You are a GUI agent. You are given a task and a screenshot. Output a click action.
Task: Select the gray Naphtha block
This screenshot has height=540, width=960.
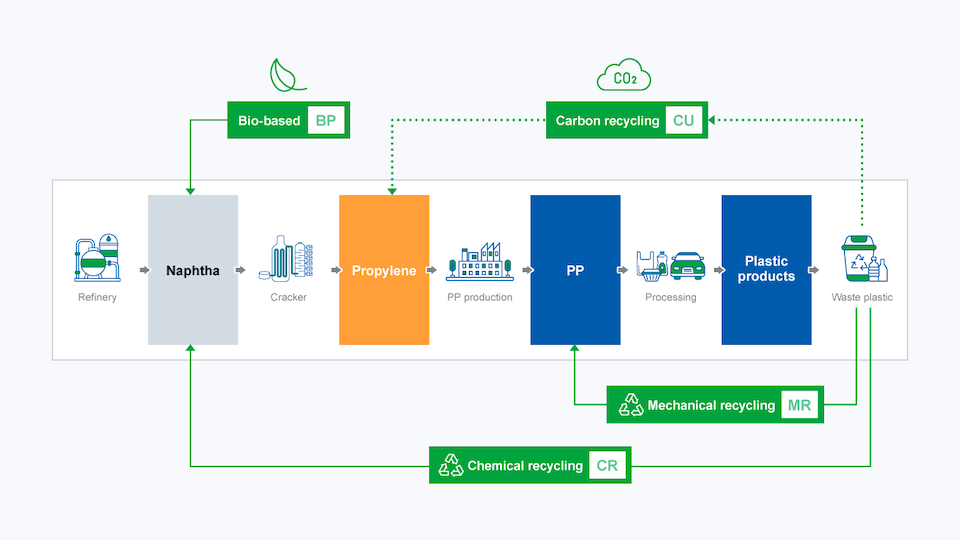pyautogui.click(x=193, y=270)
